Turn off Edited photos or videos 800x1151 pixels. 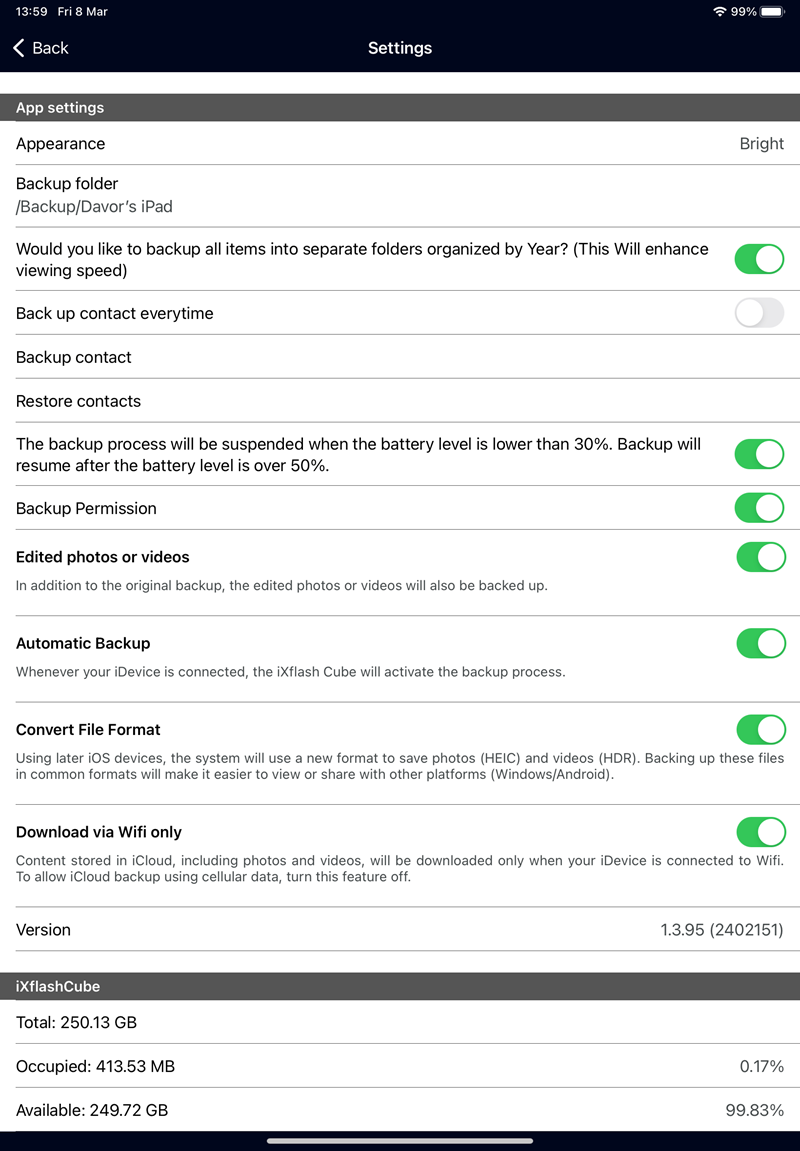click(760, 557)
